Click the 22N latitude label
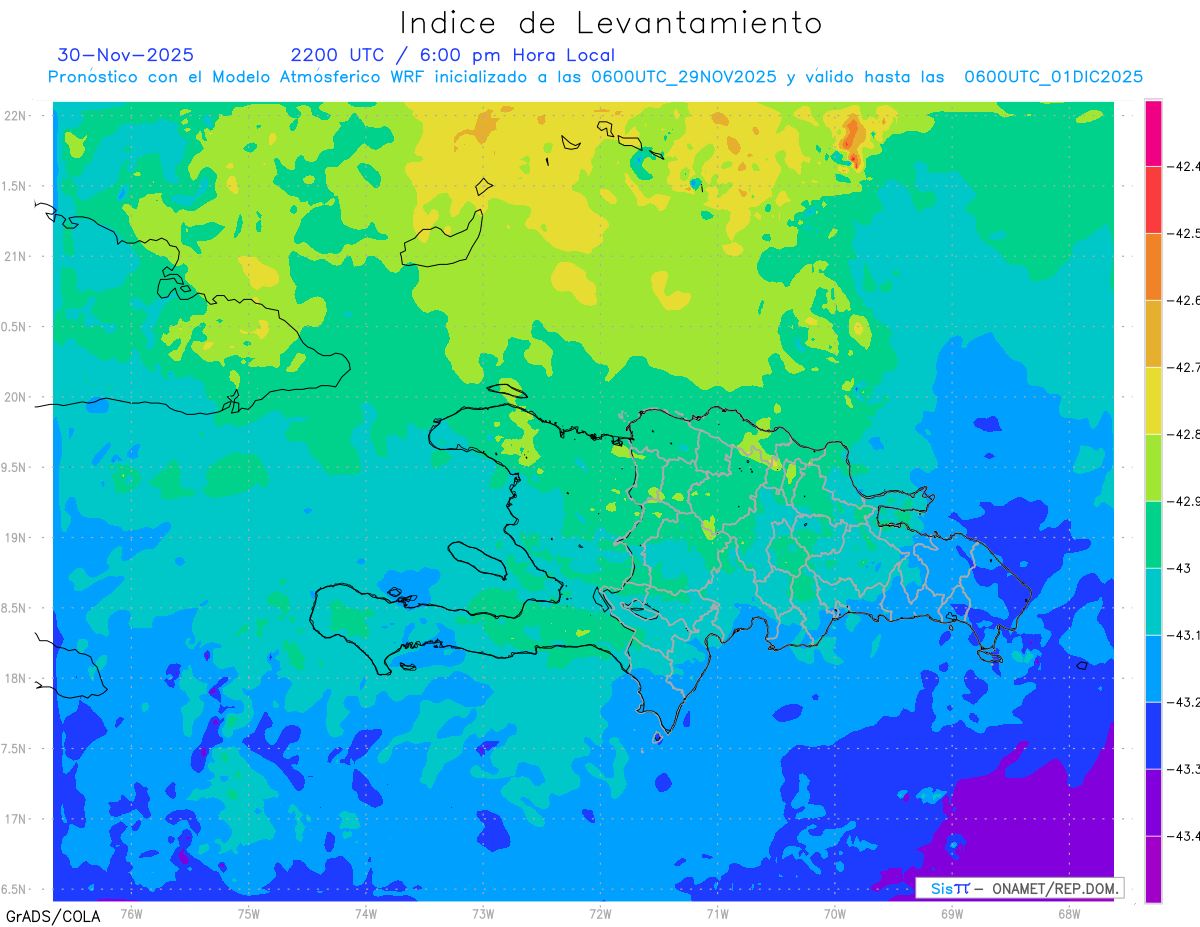The width and height of the screenshot is (1200, 927). [16, 116]
